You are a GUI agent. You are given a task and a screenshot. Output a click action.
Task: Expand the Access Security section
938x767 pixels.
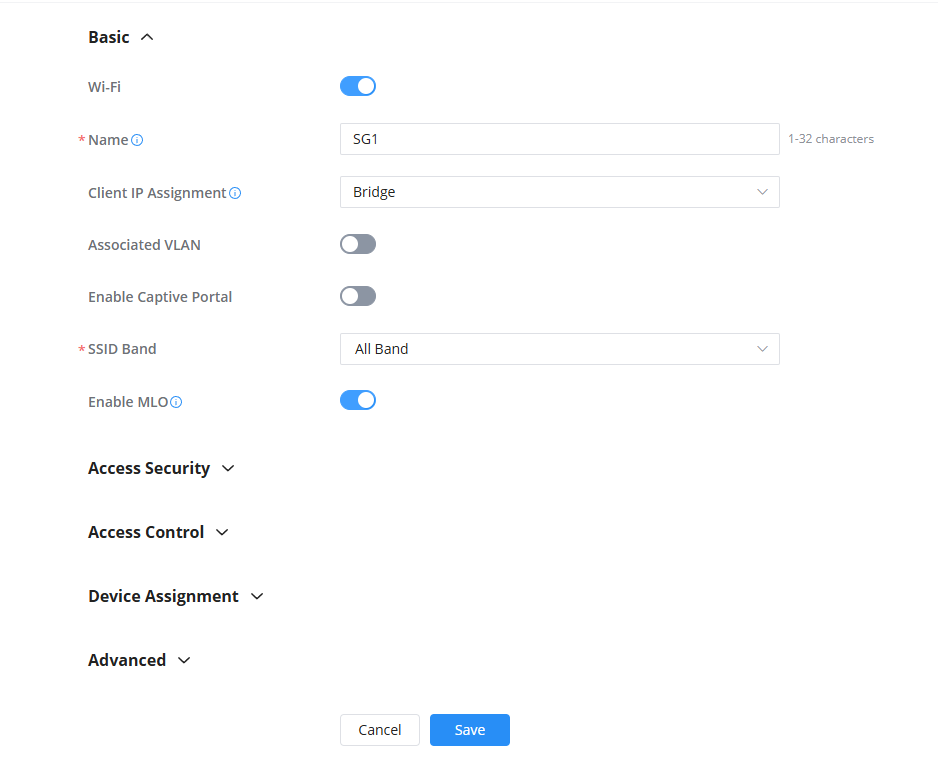point(149,468)
